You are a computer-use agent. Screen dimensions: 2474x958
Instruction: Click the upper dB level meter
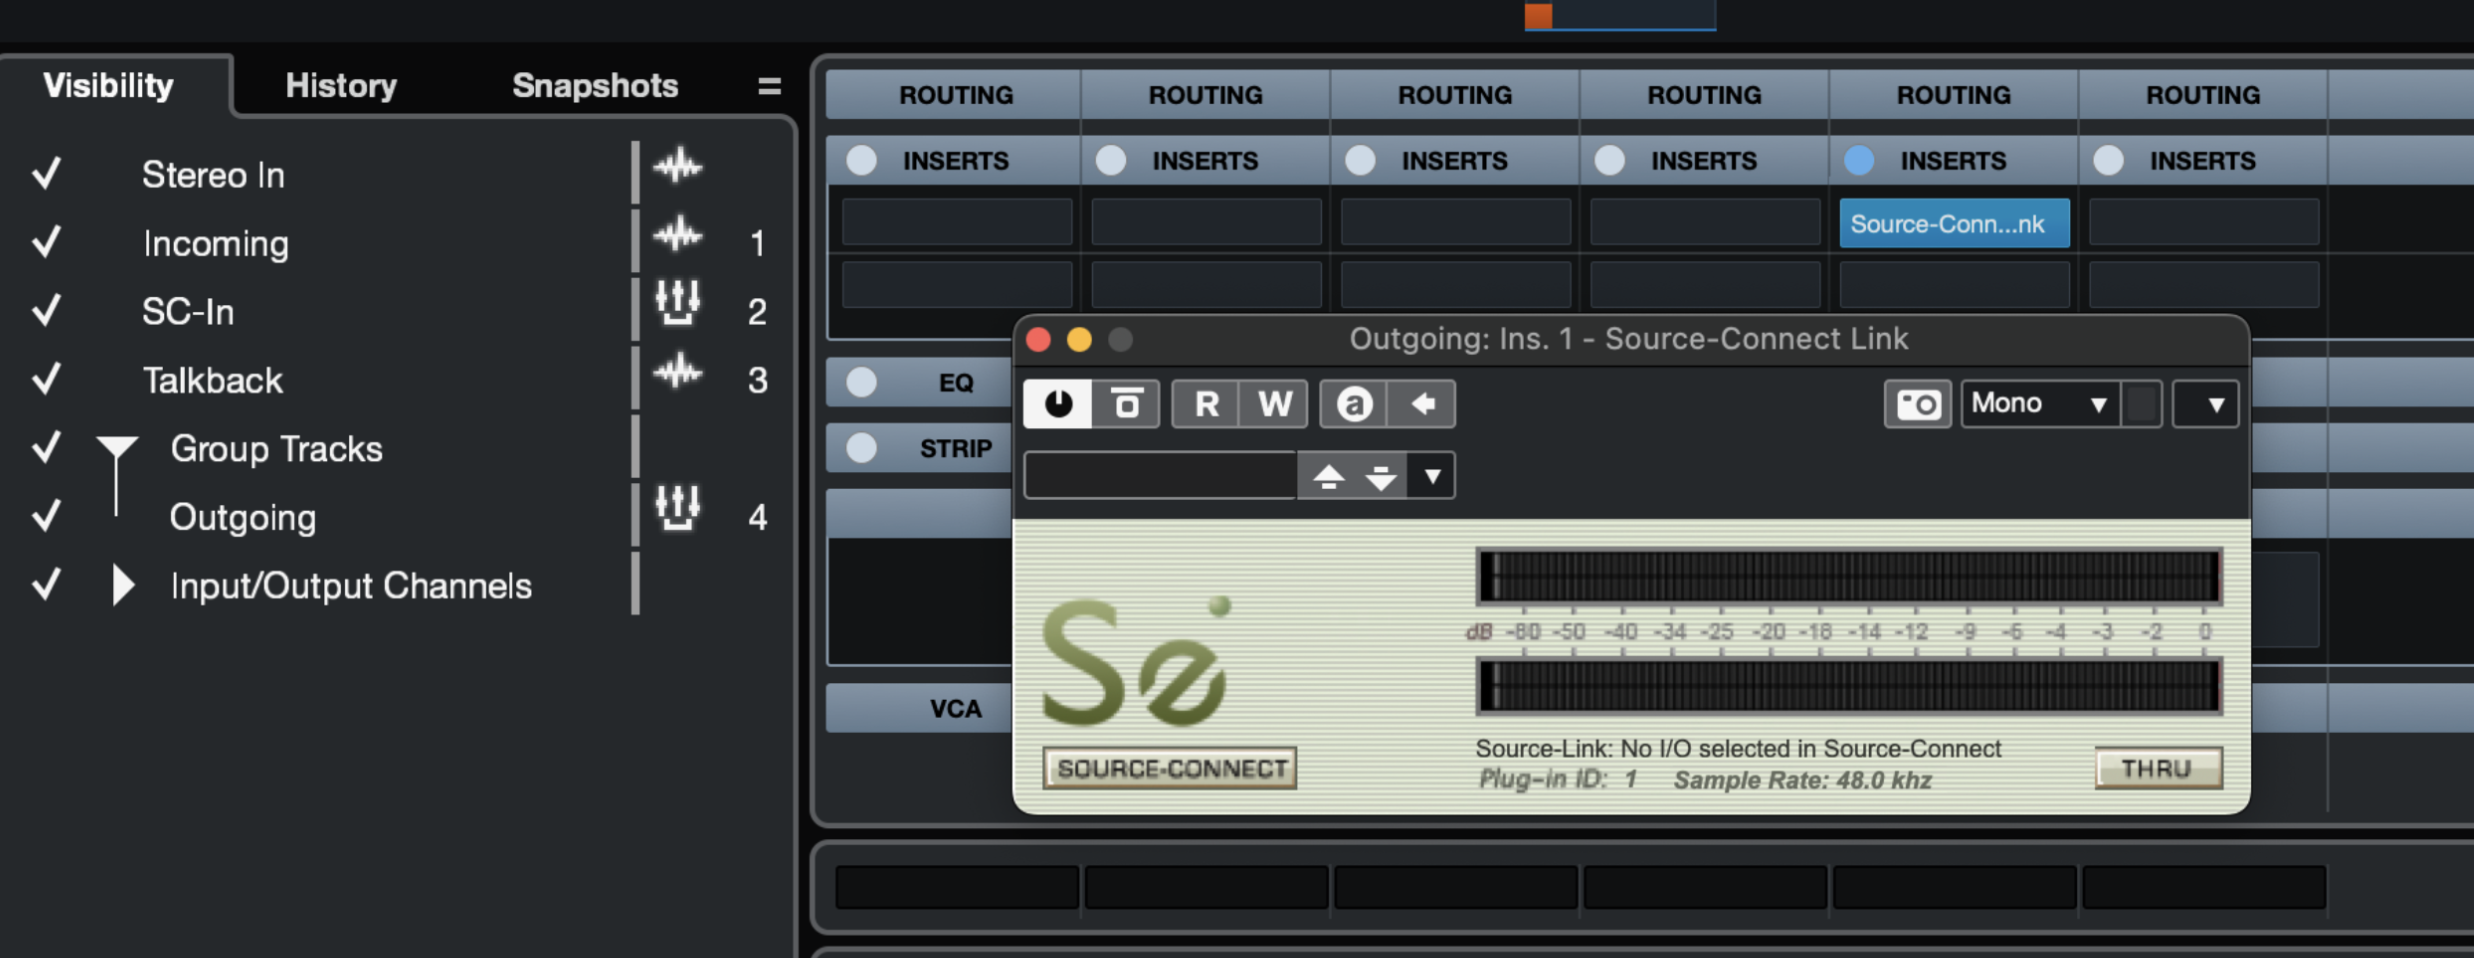tap(1849, 577)
